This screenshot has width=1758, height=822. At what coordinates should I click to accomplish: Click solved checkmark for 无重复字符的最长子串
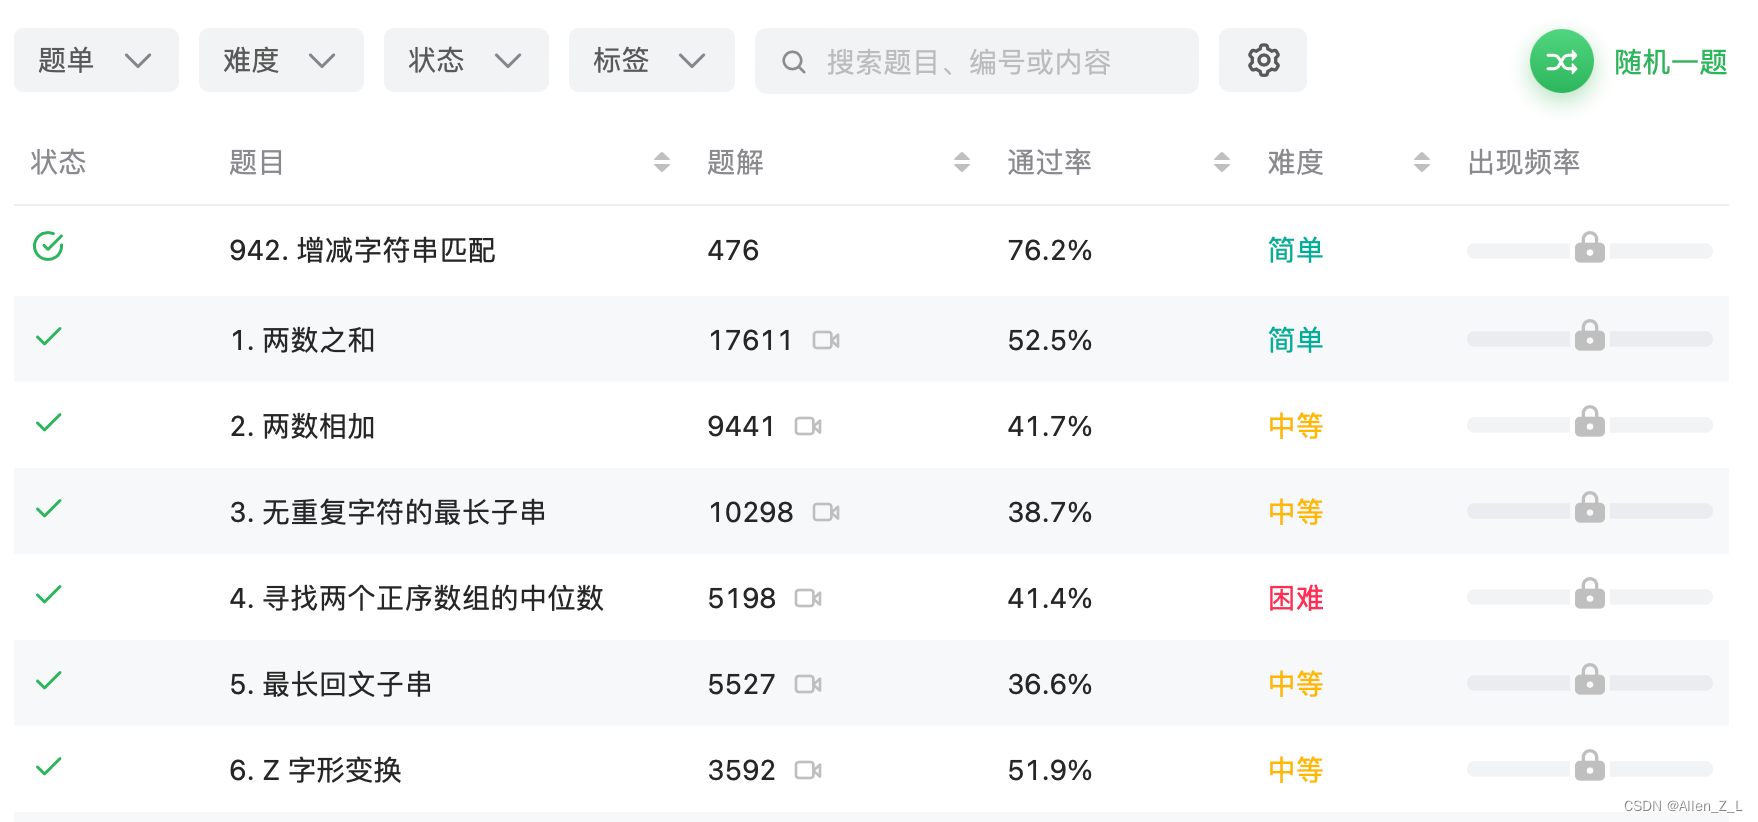48,508
